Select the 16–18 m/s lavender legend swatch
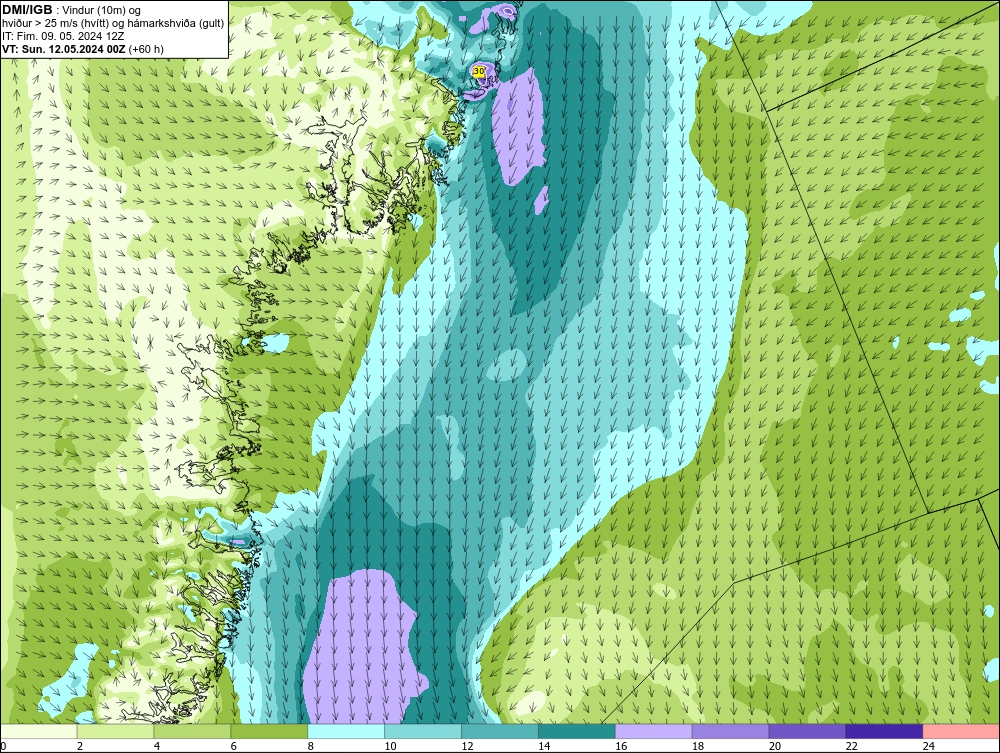This screenshot has width=1000, height=753. [x=654, y=731]
